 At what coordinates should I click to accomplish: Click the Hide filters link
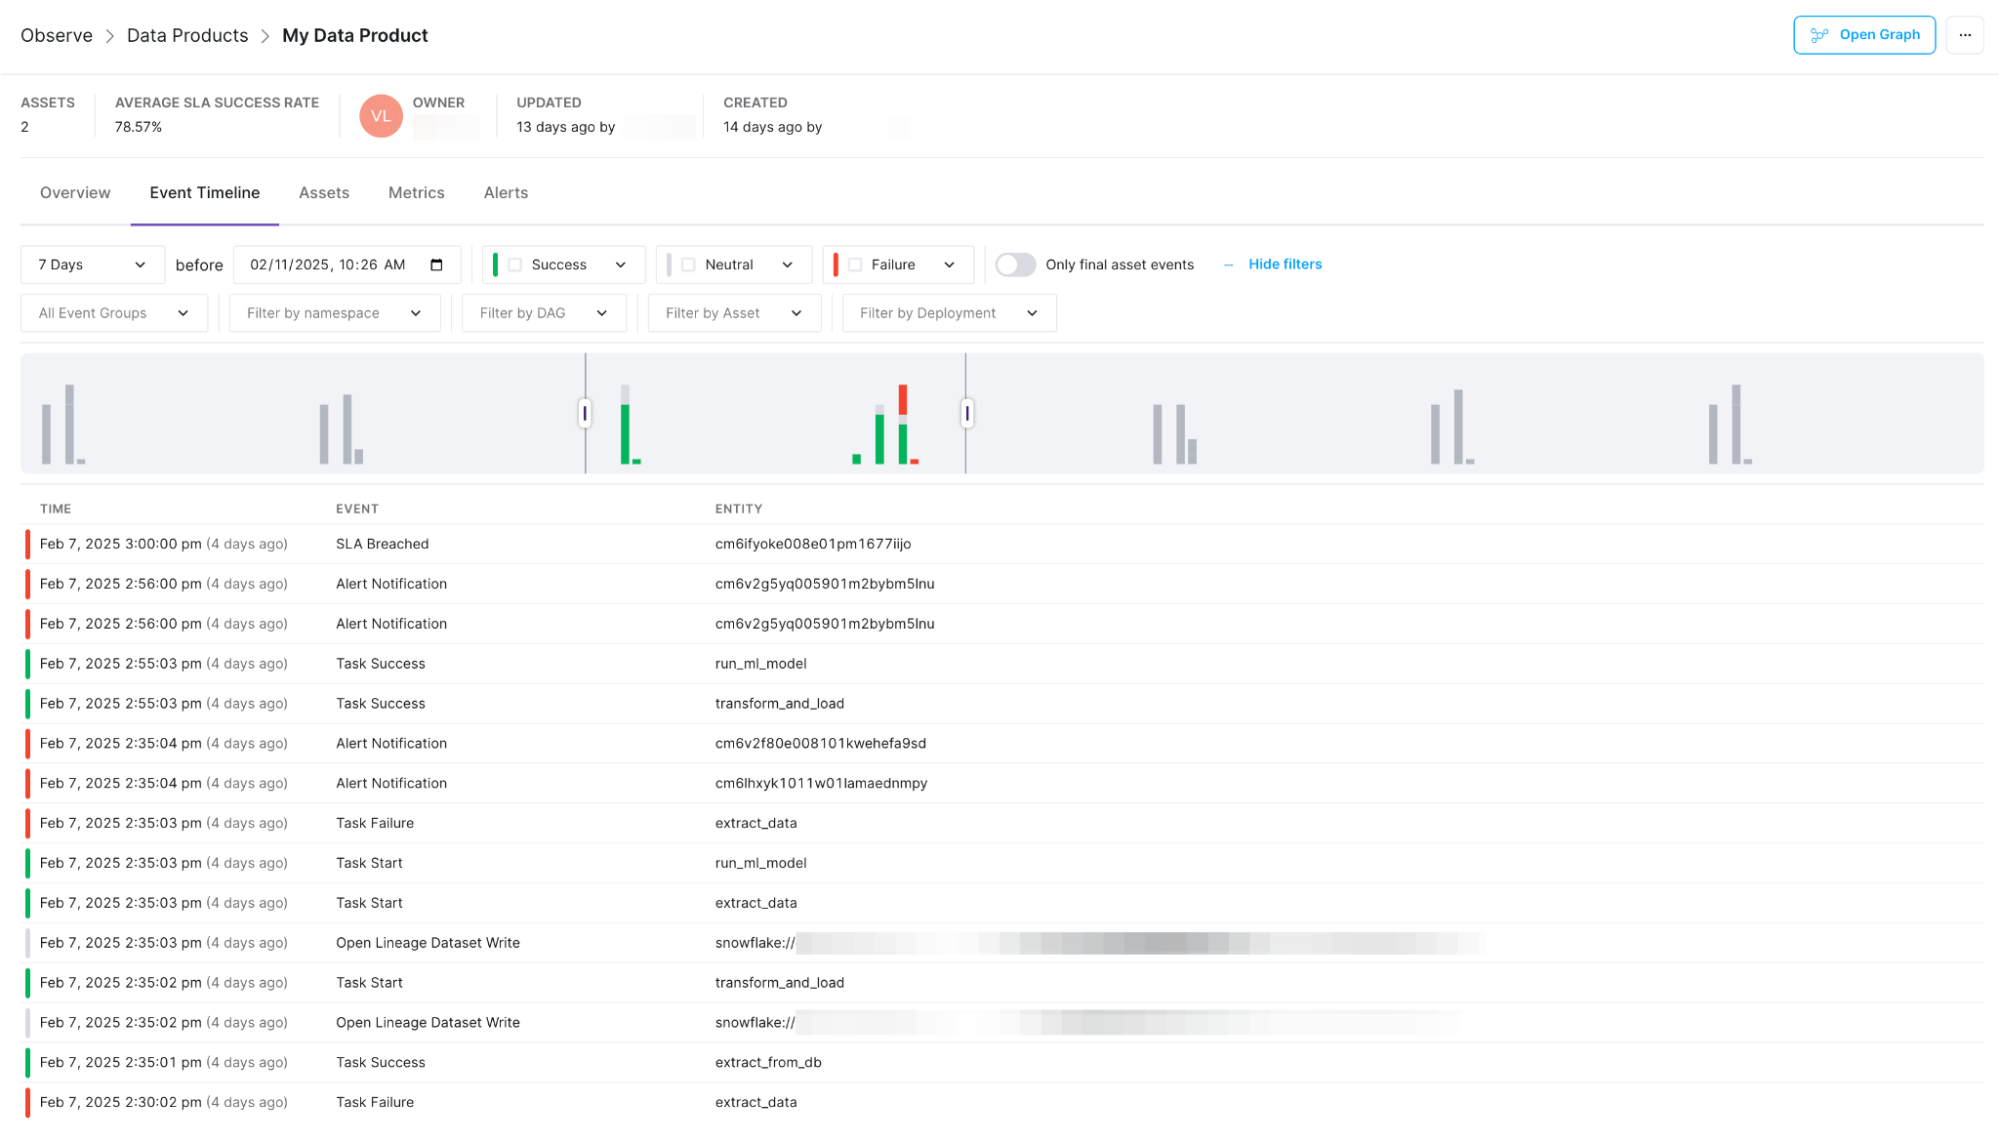1284,265
